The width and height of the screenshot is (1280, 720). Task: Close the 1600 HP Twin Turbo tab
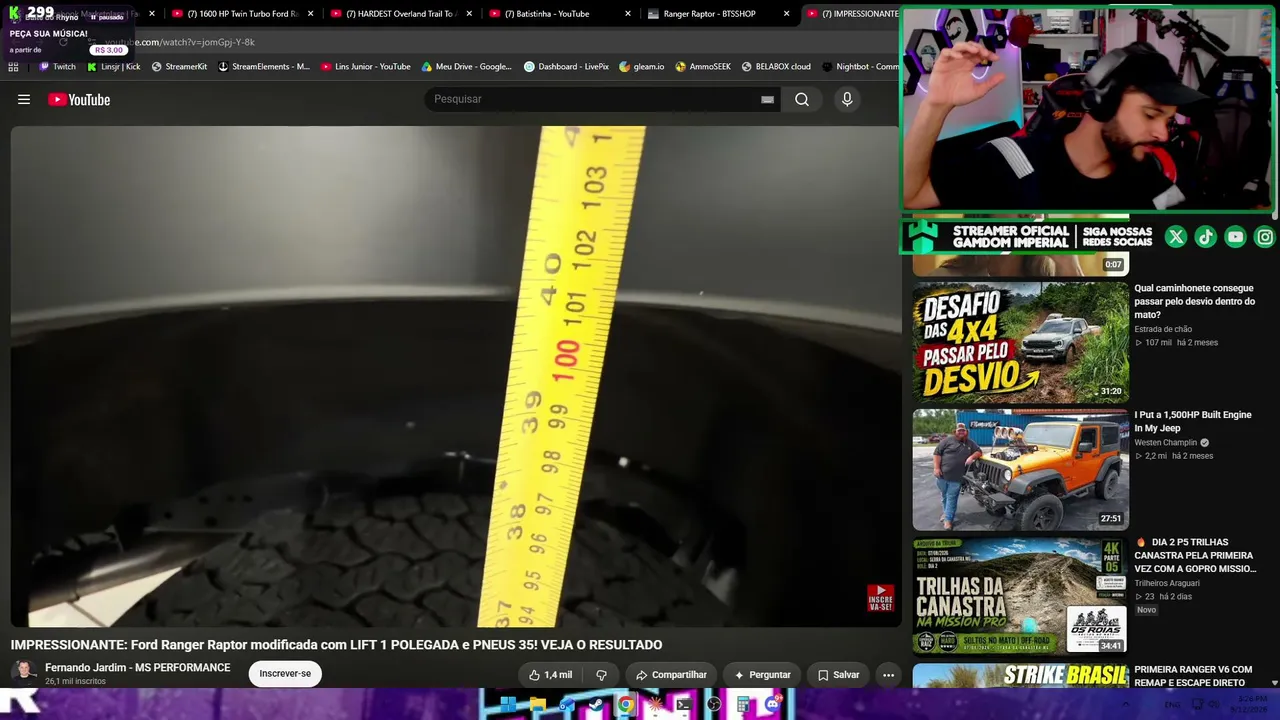311,14
